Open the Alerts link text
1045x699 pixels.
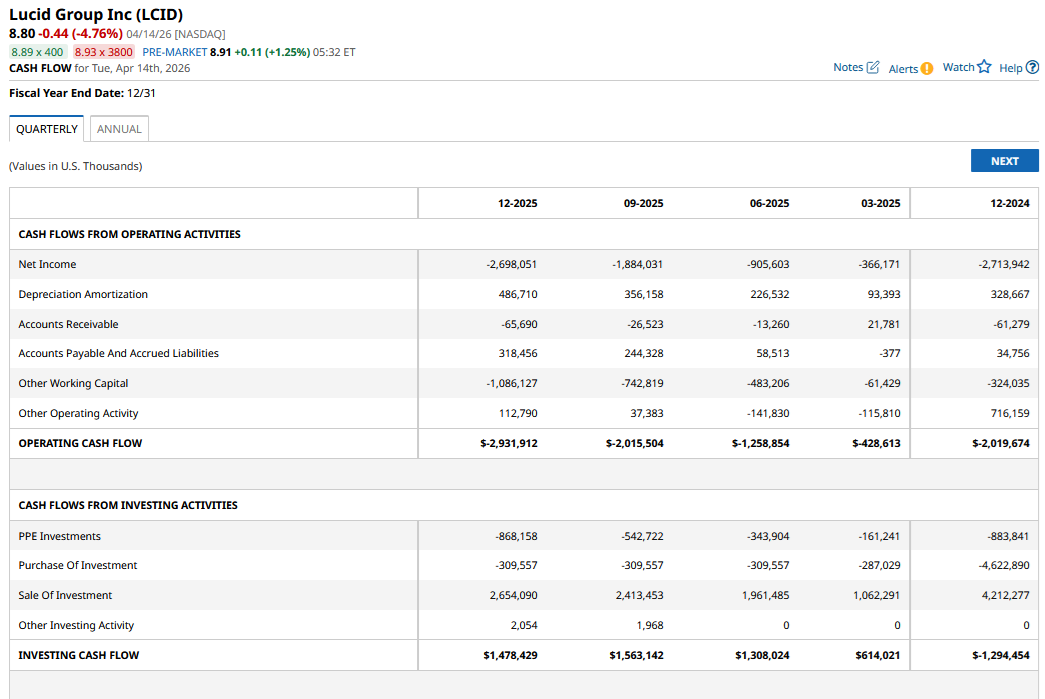(x=903, y=69)
